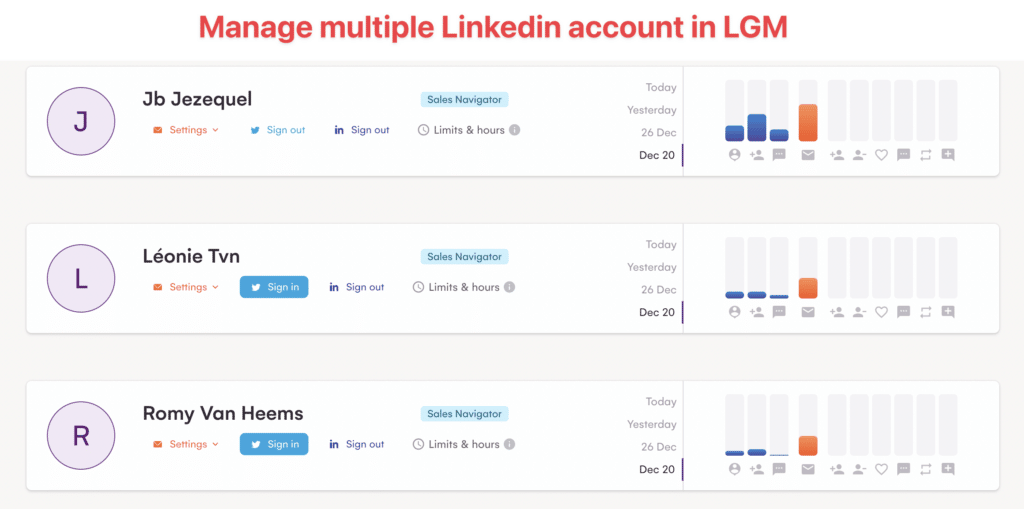Viewport: 1024px width, 509px height.
Task: Click the chat bubble between heart and retweet in Romy's row
Action: pos(904,468)
